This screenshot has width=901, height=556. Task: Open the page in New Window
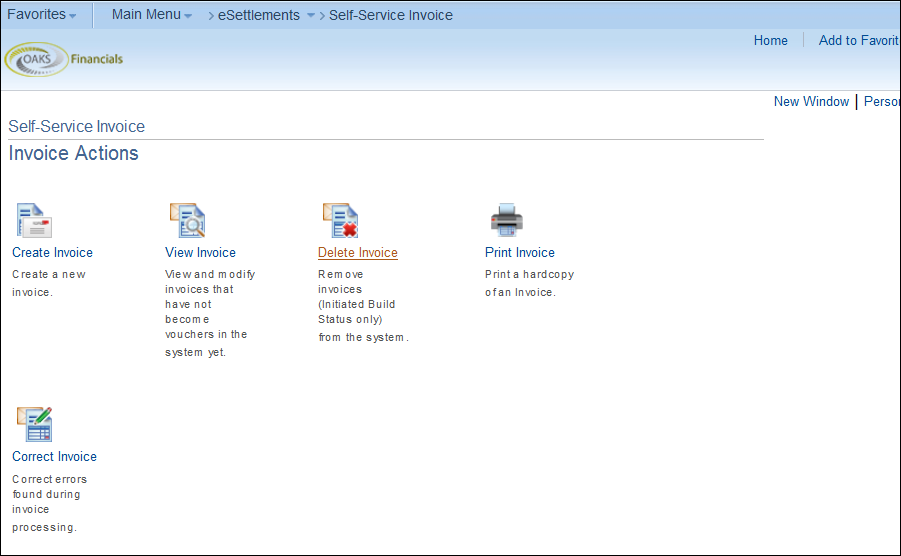(811, 102)
